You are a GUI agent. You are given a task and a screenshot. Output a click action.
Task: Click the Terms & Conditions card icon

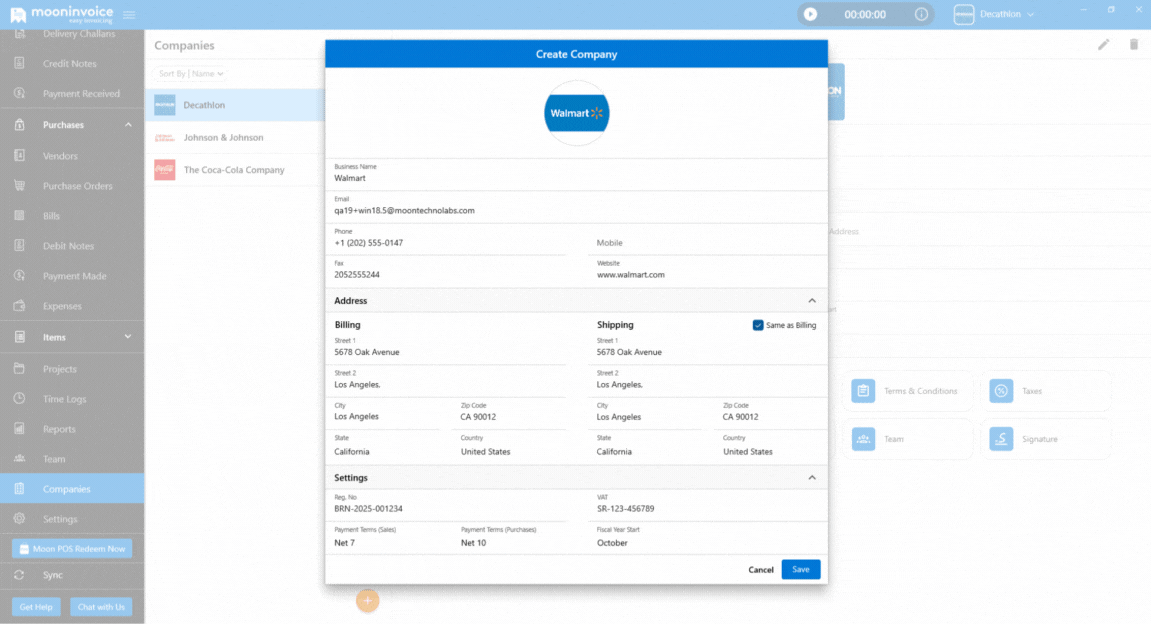tap(863, 391)
